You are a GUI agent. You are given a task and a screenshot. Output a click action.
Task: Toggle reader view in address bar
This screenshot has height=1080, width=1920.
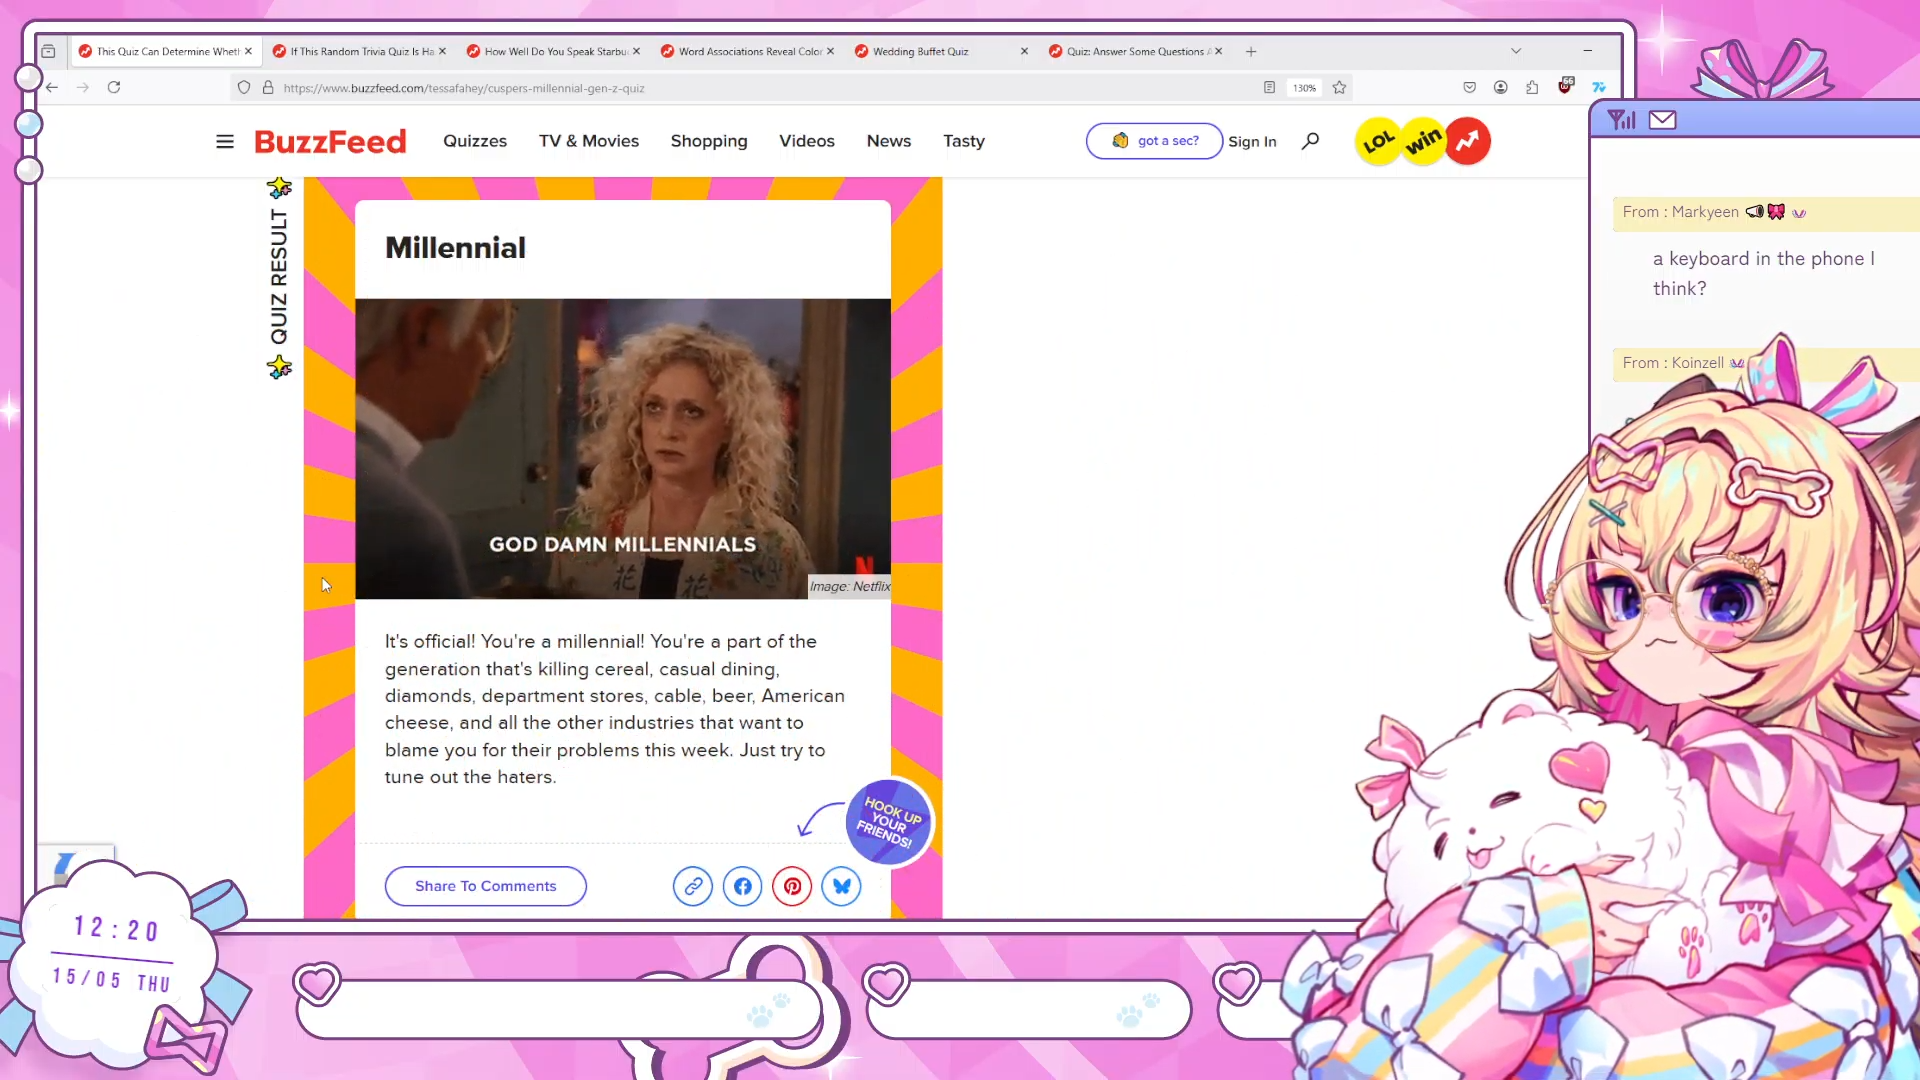pyautogui.click(x=1269, y=88)
